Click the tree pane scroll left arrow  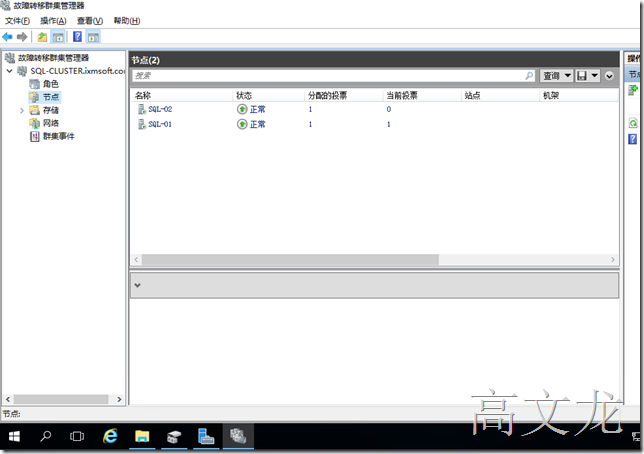(x=8, y=399)
